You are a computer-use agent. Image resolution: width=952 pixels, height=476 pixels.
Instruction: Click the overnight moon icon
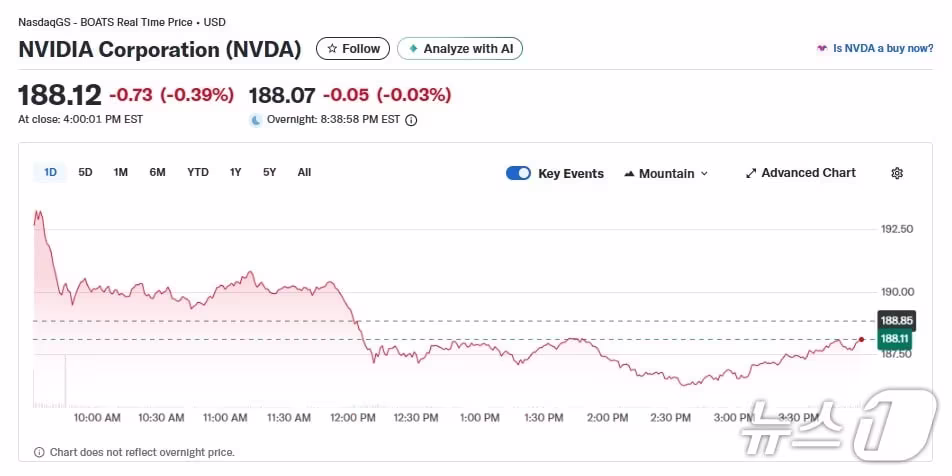256,120
